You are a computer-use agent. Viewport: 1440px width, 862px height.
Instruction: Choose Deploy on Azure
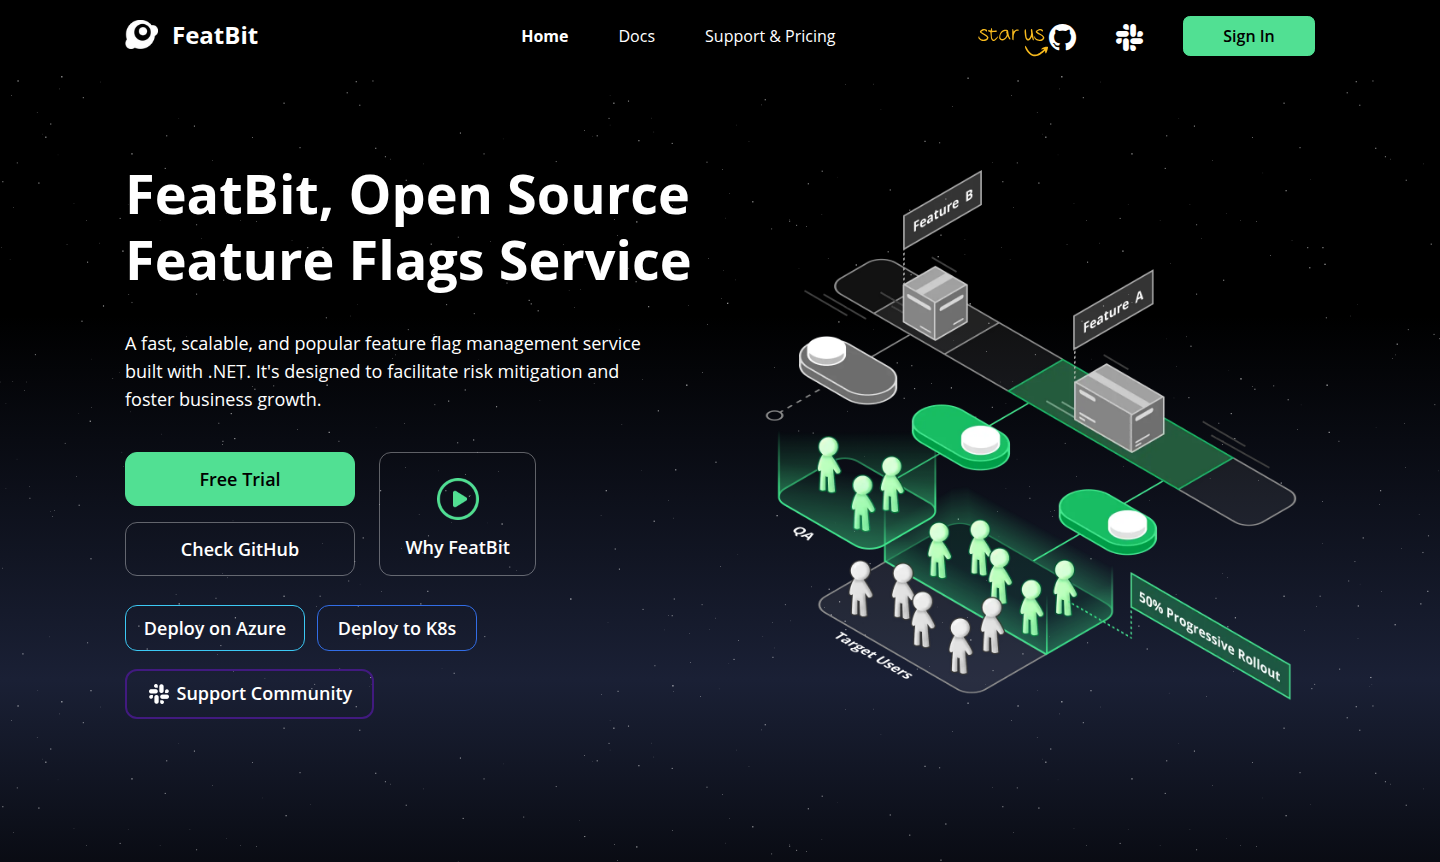point(215,628)
